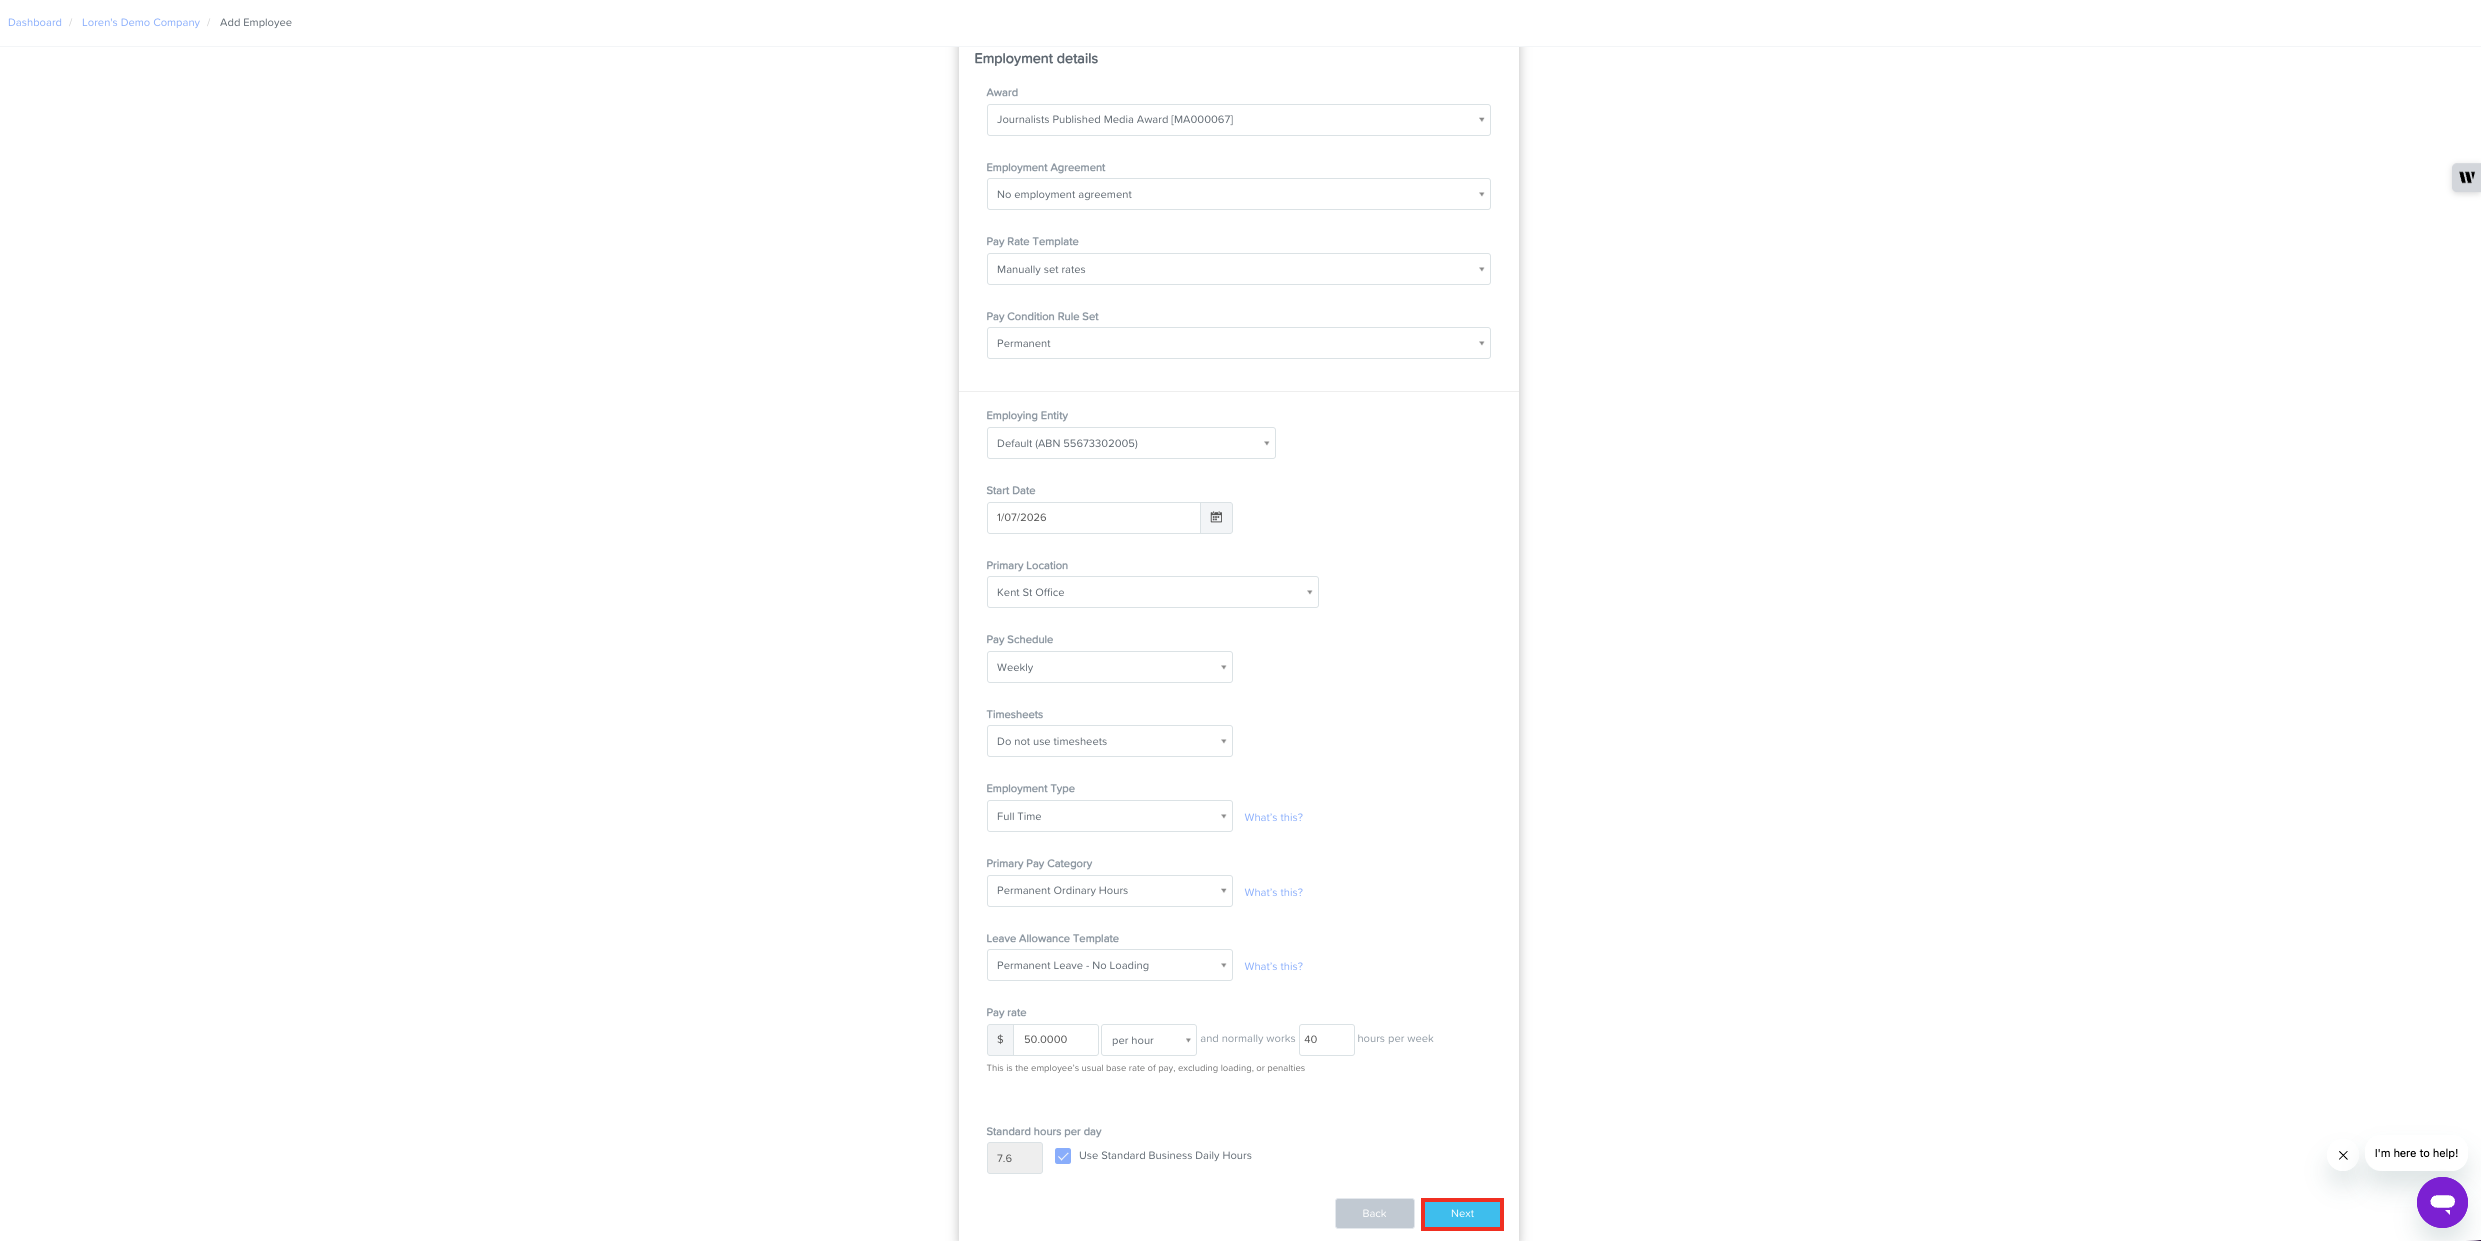The height and width of the screenshot is (1241, 2481).
Task: Change the pay rate per hour unit dropdown
Action: [x=1149, y=1040]
